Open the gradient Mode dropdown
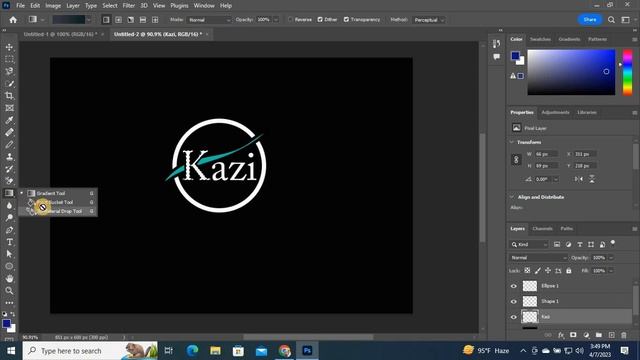 click(x=209, y=20)
